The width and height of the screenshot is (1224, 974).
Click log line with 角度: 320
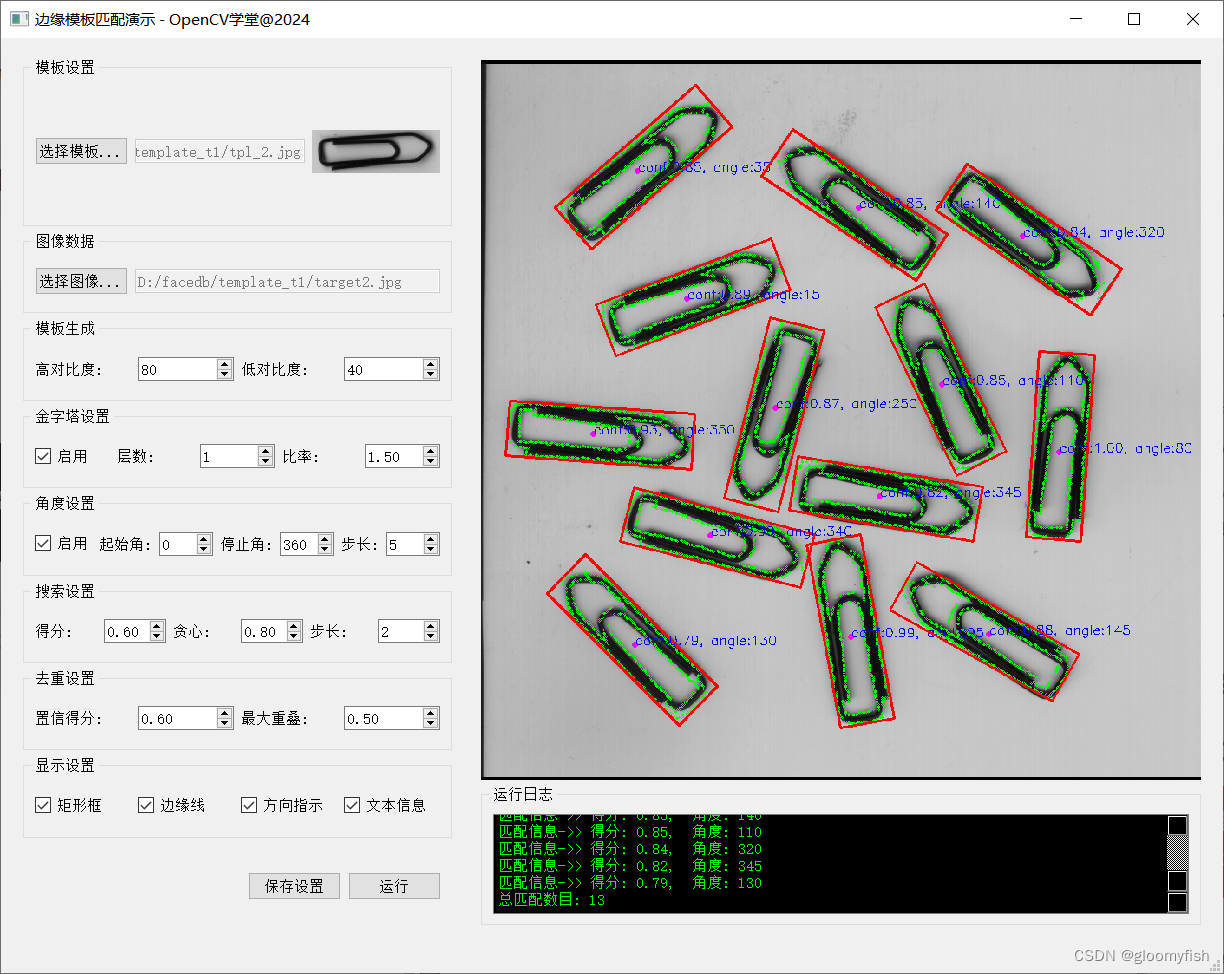pyautogui.click(x=630, y=849)
